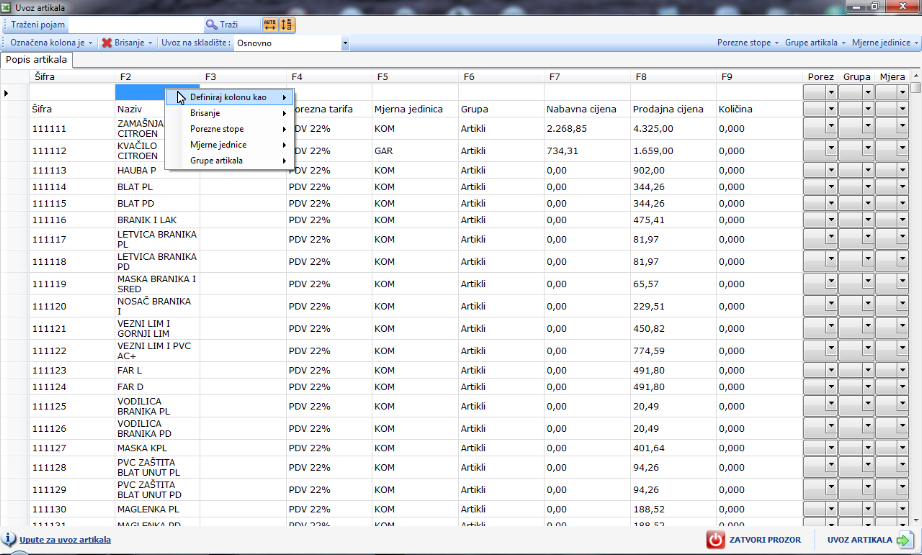Select GAR unit cell in row 111112

415,151
